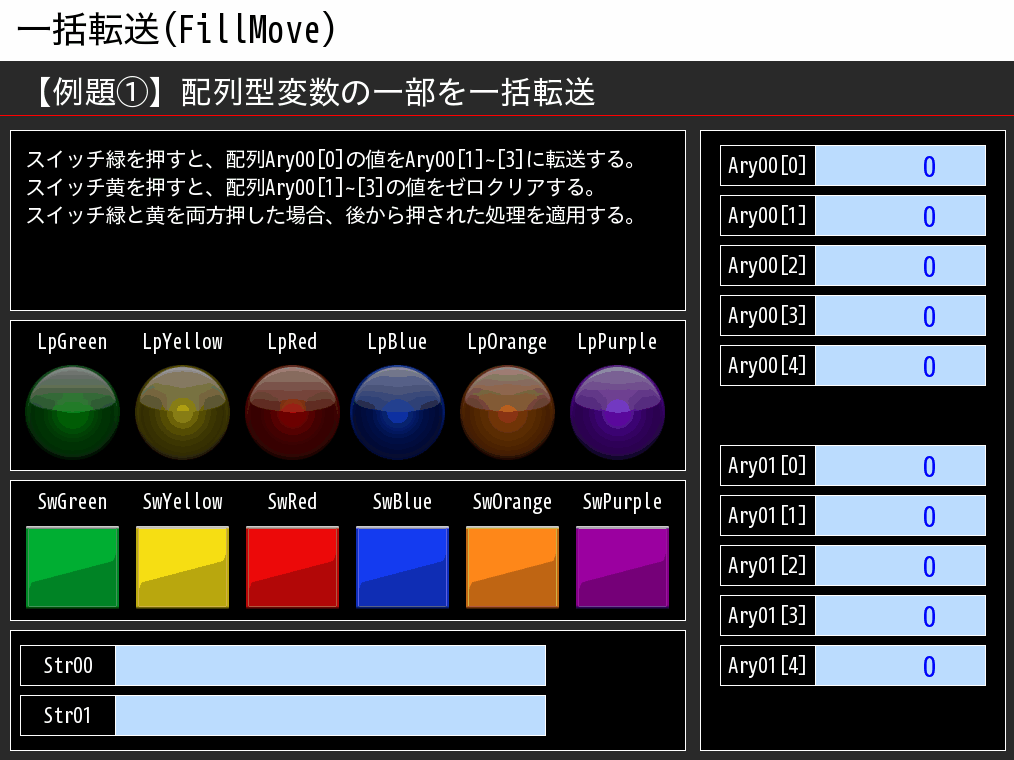
Task: Click the Ary01[3] label
Action: tap(768, 615)
